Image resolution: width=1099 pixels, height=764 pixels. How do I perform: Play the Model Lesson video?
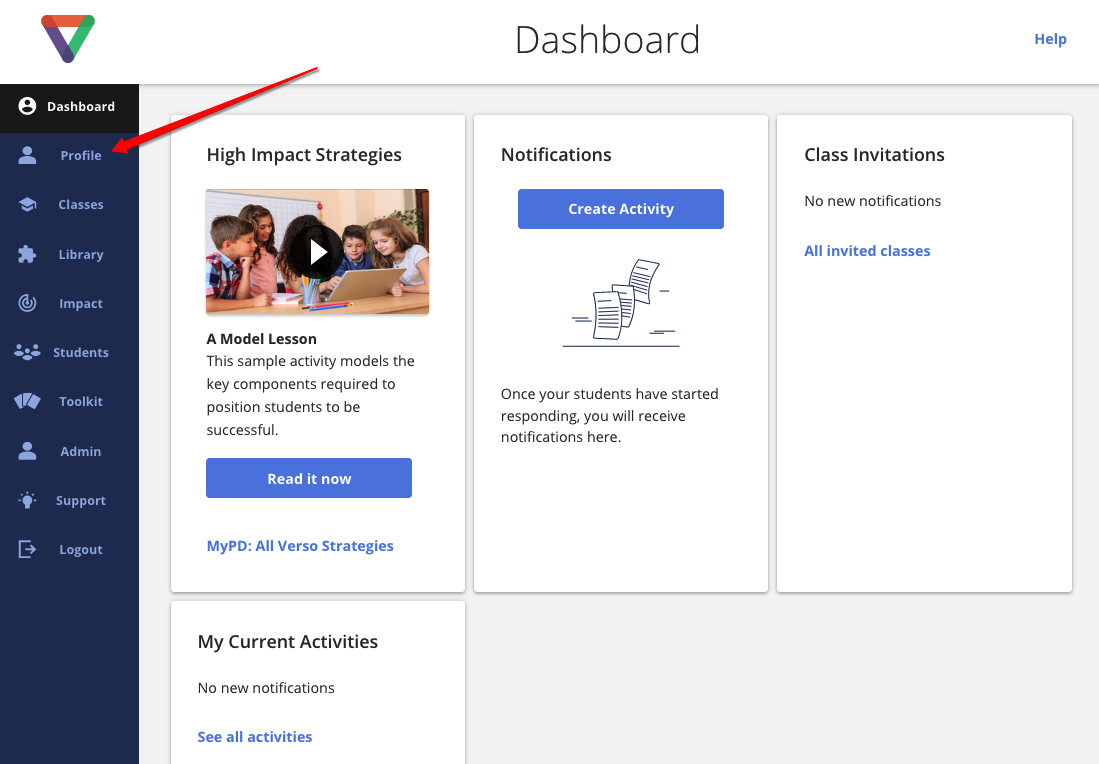click(318, 252)
